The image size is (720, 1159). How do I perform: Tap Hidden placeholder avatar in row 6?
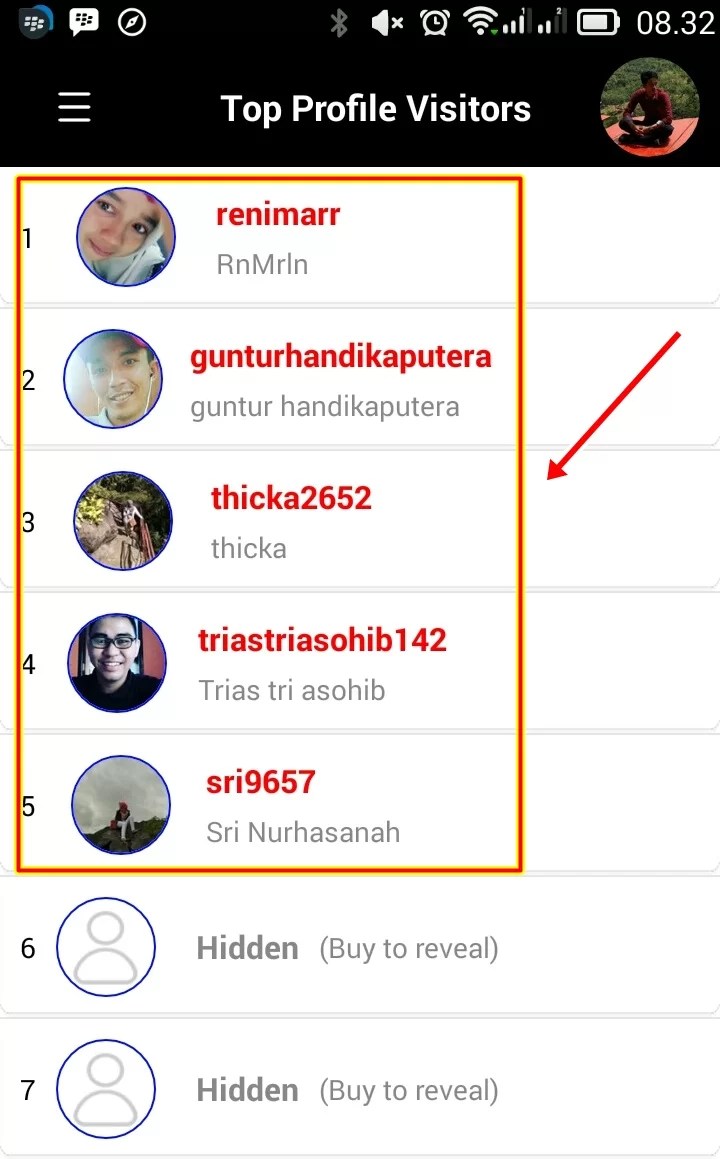tap(106, 947)
